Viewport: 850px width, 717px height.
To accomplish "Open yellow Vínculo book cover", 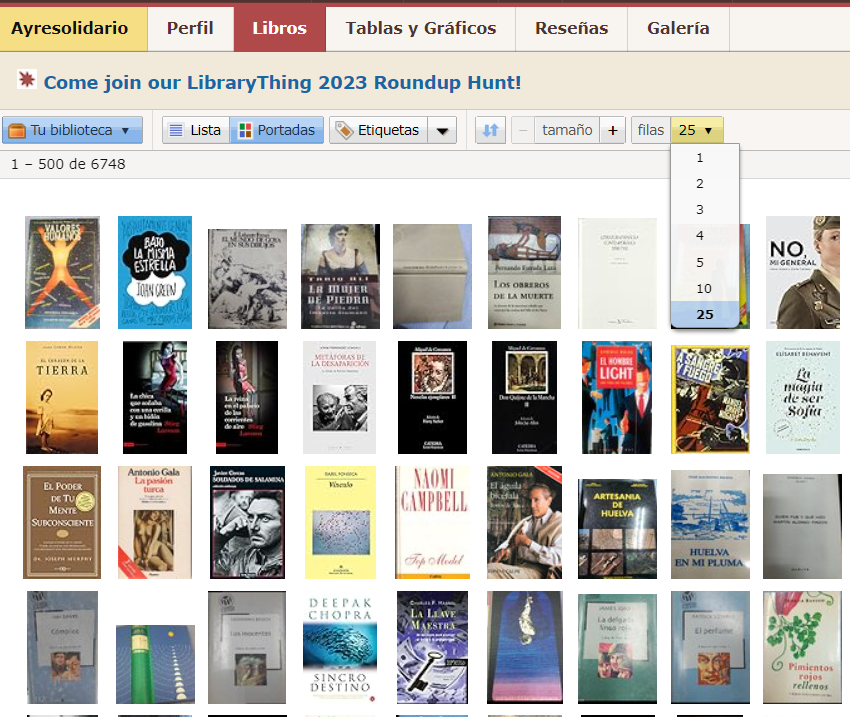I will [x=340, y=522].
